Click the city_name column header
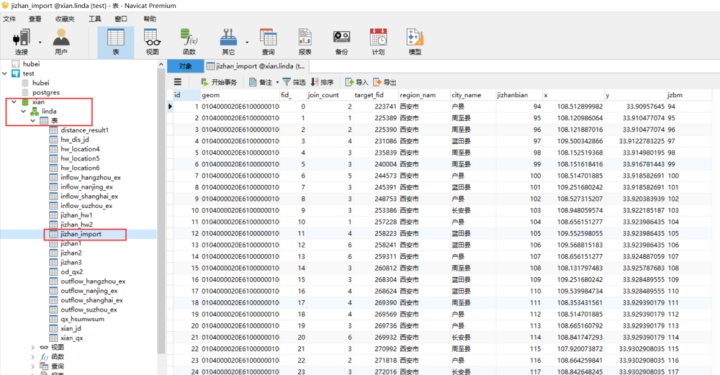Viewport: 720px width, 375px height. [472, 95]
